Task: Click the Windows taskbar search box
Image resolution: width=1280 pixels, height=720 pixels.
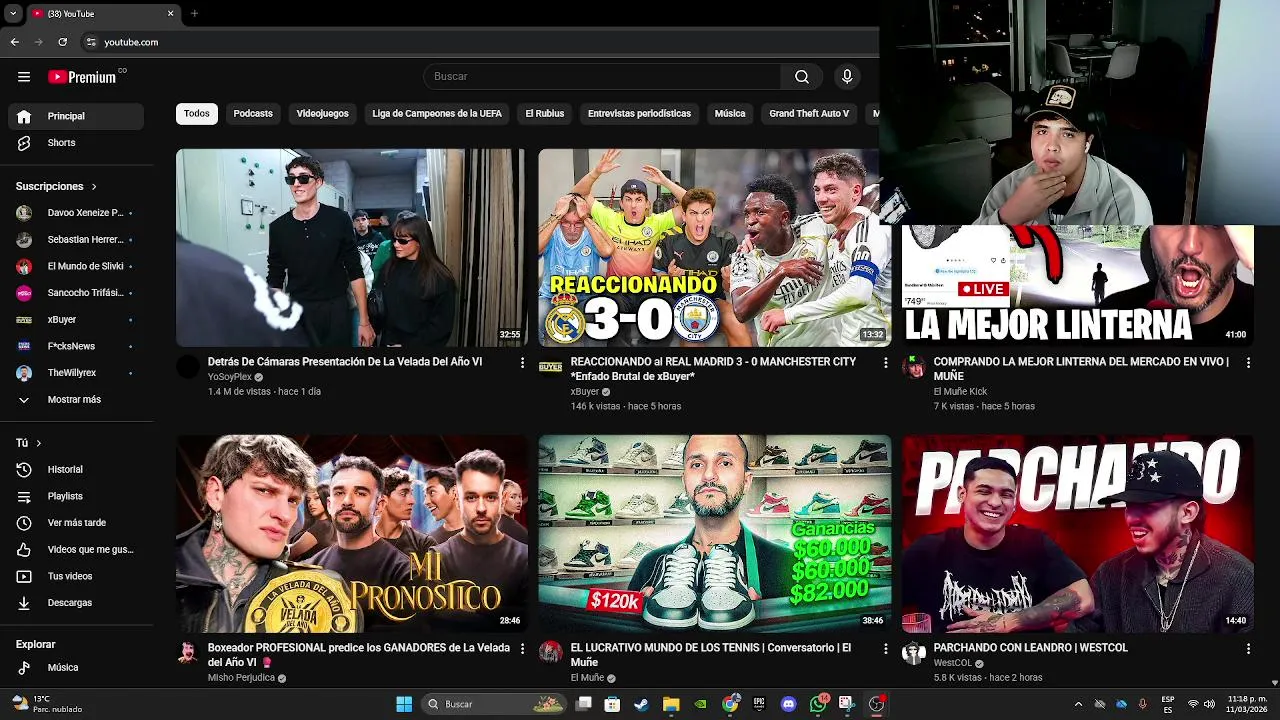Action: click(x=495, y=704)
